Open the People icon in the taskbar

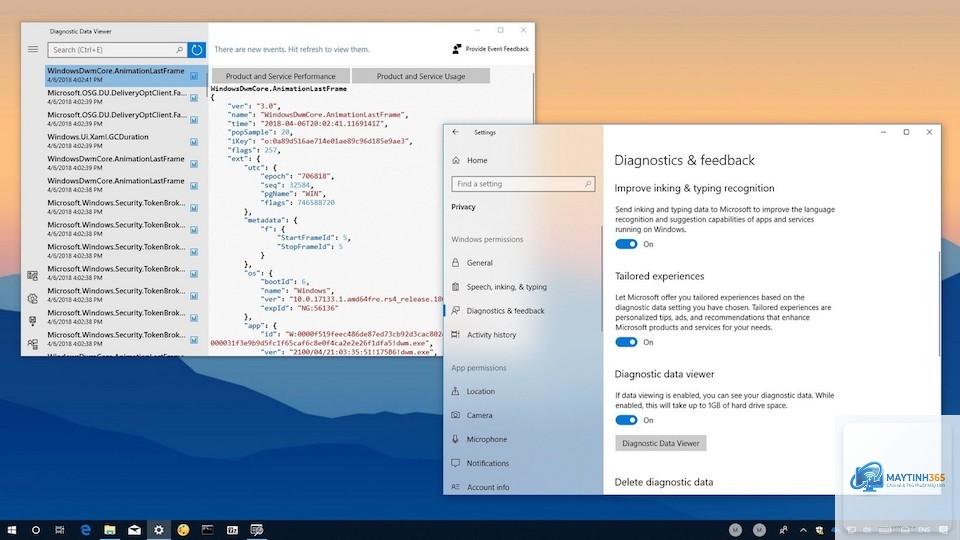(x=783, y=530)
